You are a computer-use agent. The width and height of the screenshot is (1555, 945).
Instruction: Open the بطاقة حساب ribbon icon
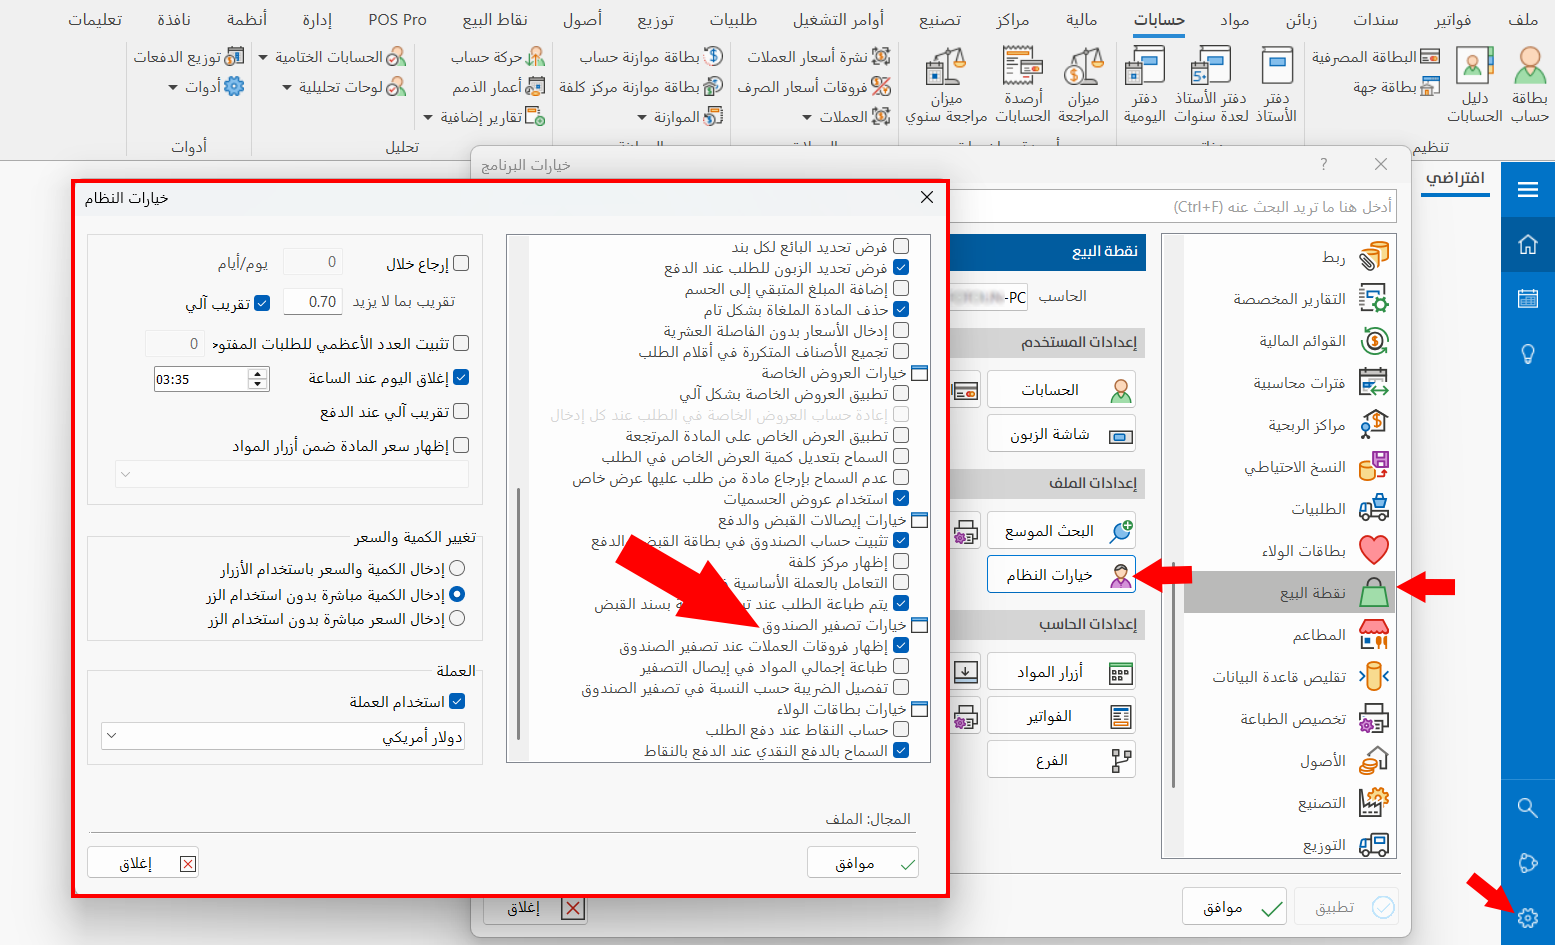click(x=1529, y=85)
